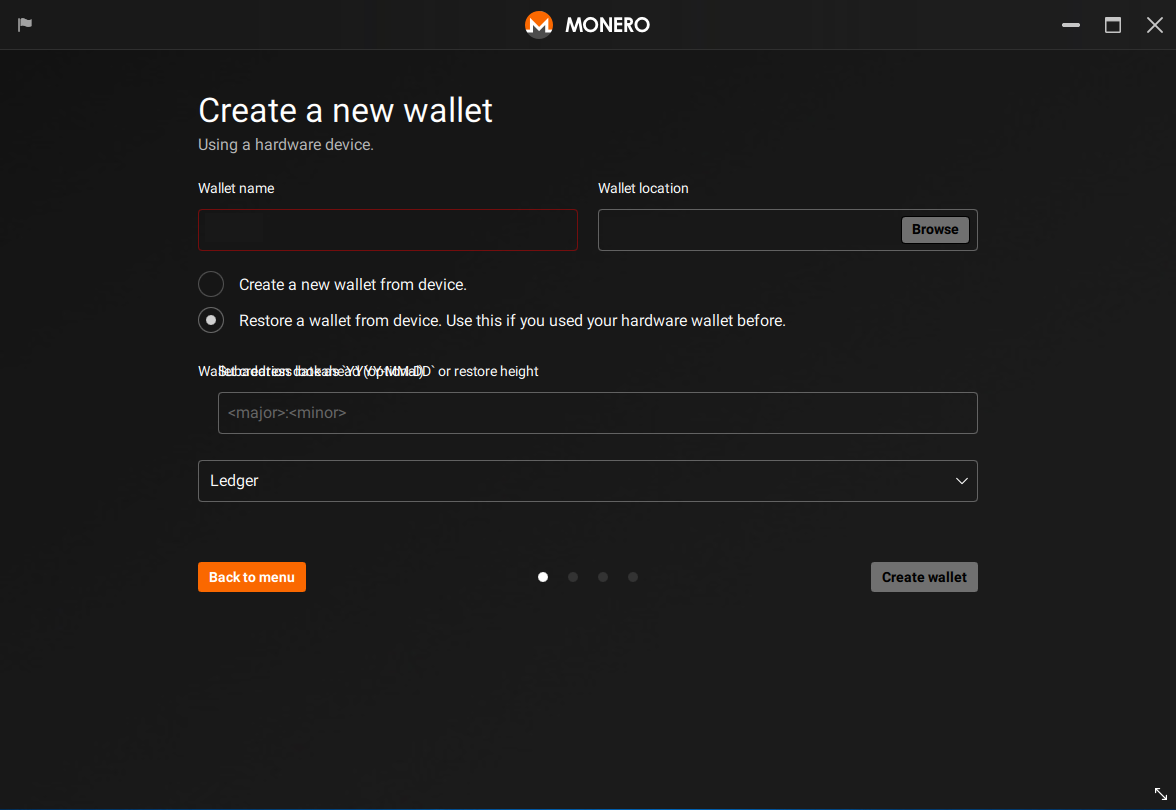Screen dimensions: 1176x810
Task: Click the second wizard progress dot
Action: click(x=573, y=577)
